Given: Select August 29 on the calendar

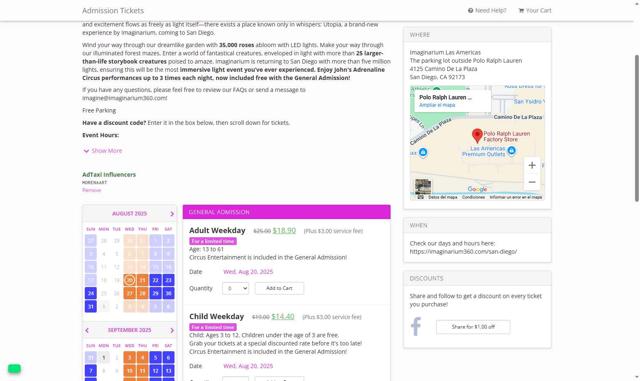Looking at the screenshot, I should tap(156, 293).
